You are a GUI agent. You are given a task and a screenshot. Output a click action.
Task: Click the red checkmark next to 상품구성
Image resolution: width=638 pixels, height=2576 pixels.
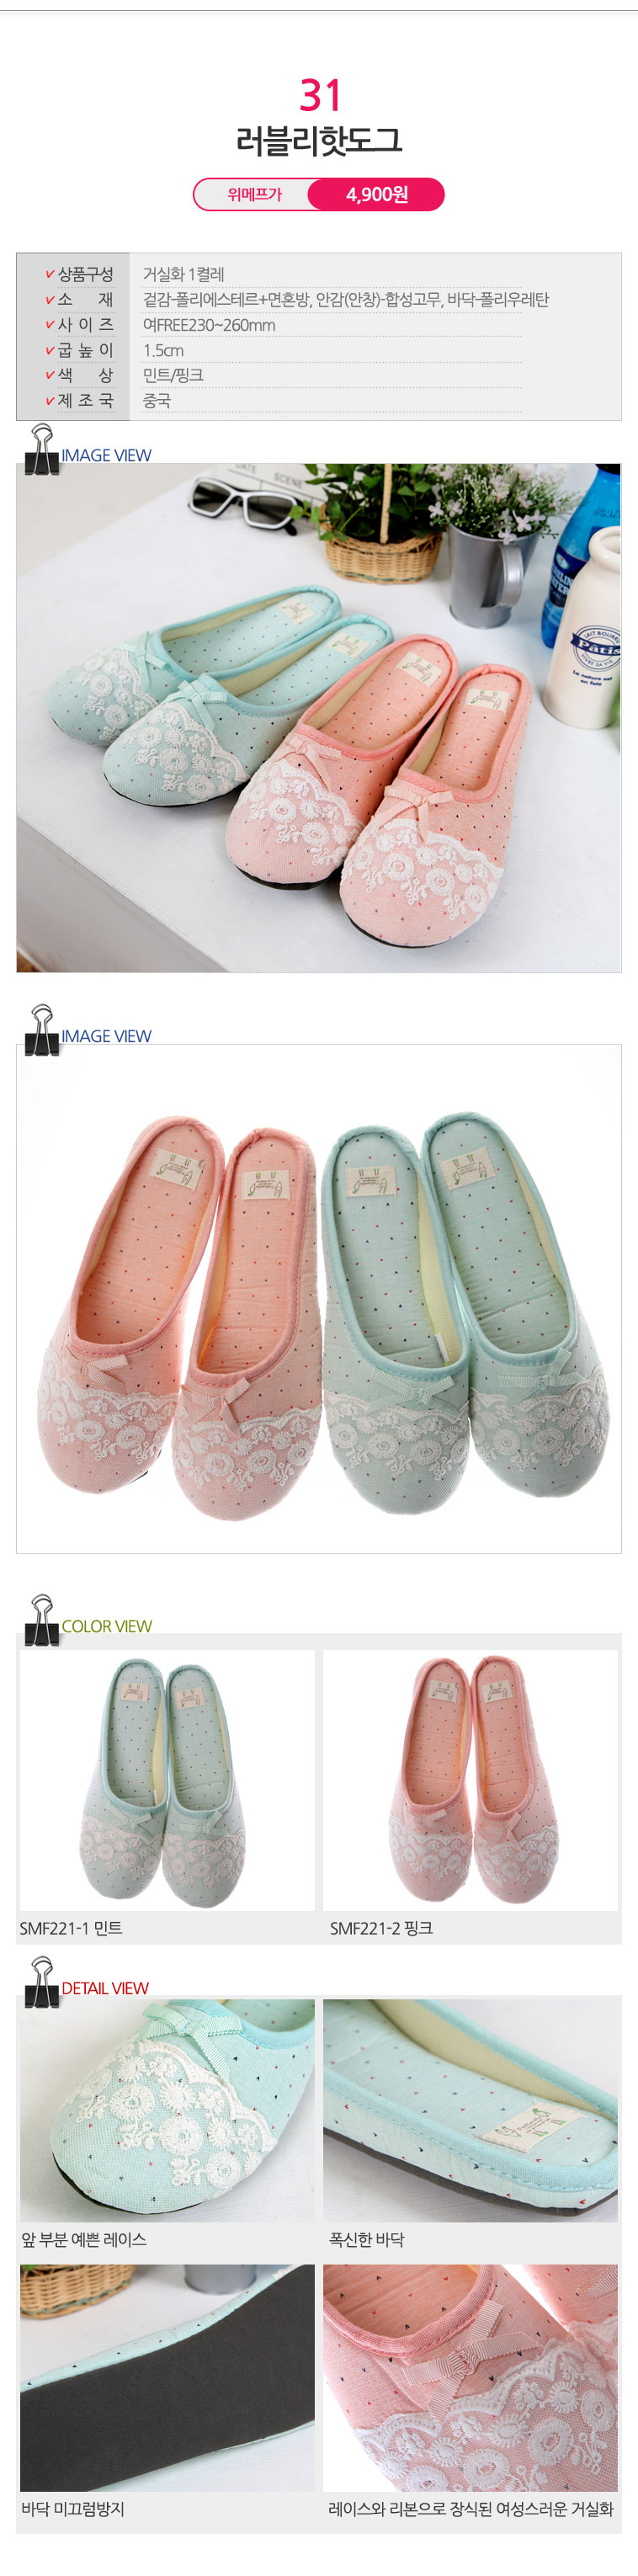click(49, 274)
